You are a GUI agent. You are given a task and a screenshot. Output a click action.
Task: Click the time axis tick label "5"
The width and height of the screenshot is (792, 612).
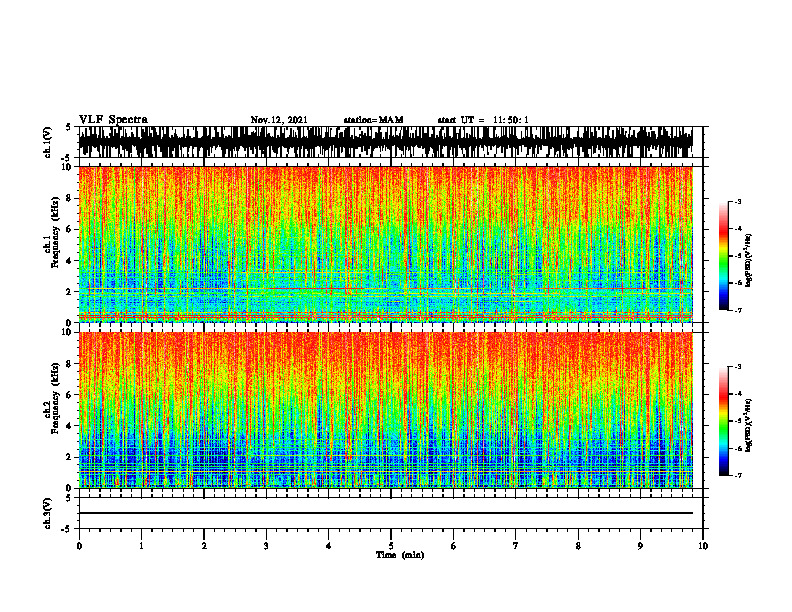[391, 546]
